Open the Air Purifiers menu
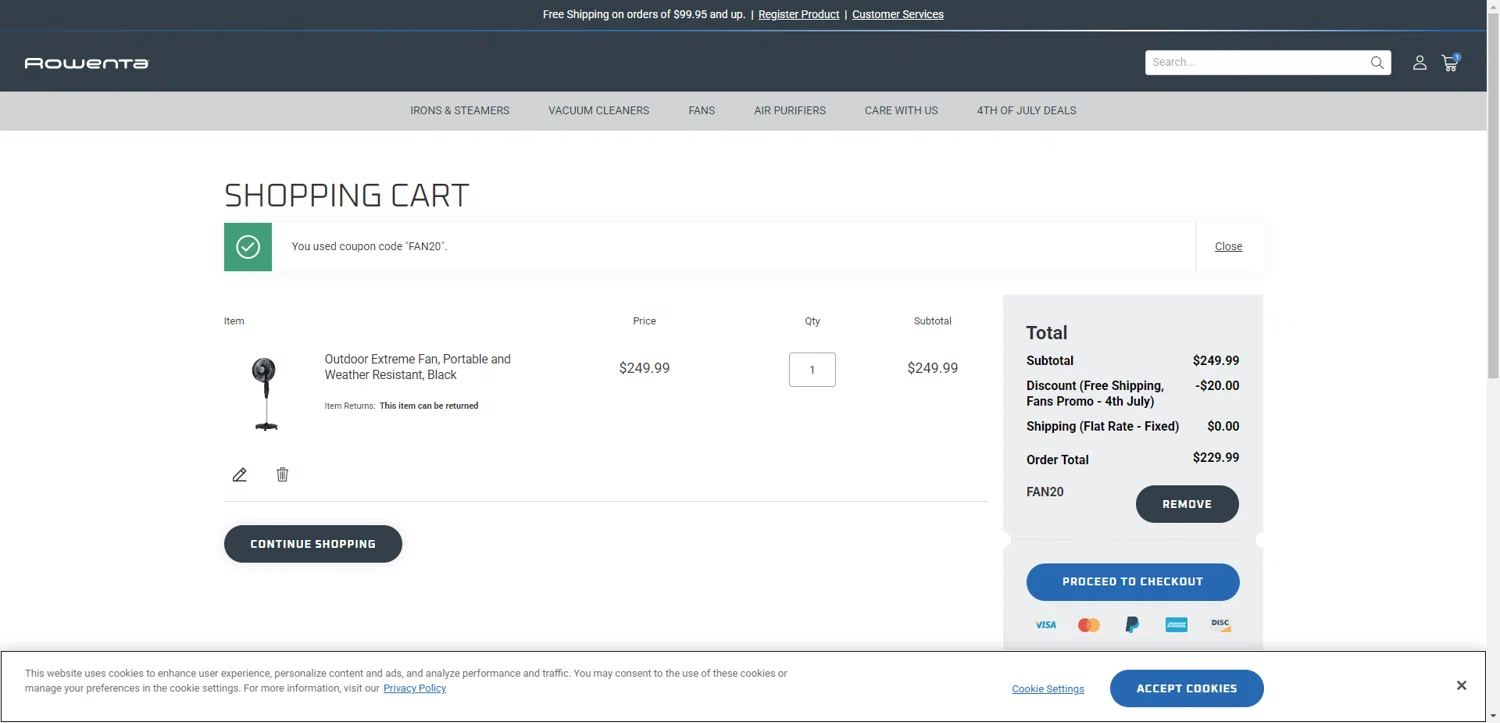The width and height of the screenshot is (1500, 723). tap(790, 111)
